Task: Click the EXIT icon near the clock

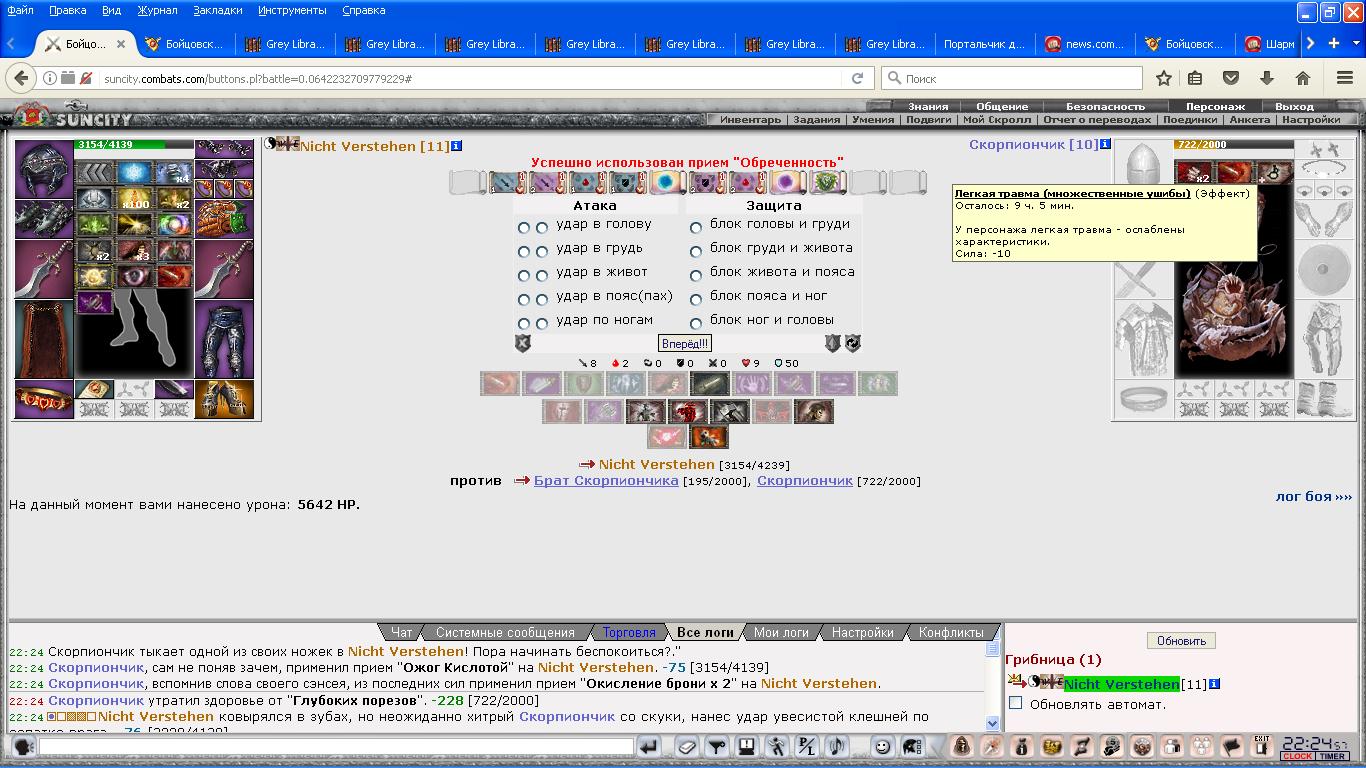Action: pyautogui.click(x=1262, y=744)
